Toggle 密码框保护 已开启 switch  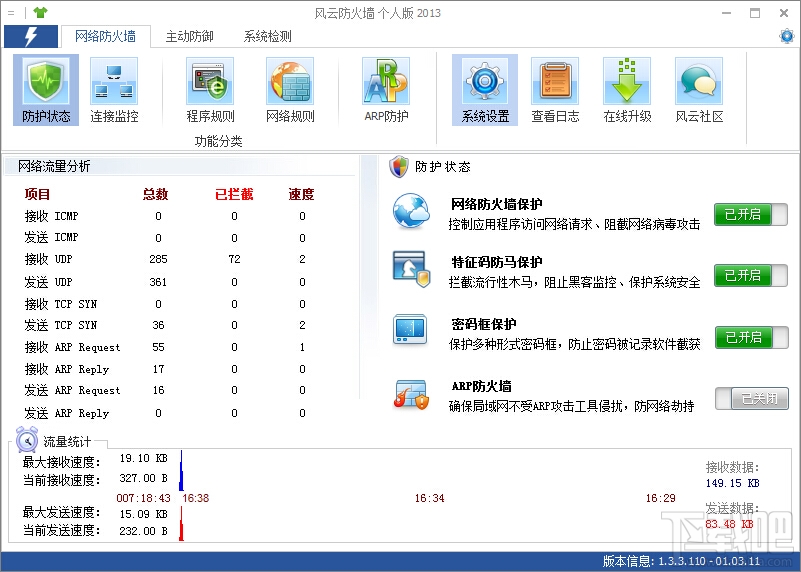tap(751, 338)
